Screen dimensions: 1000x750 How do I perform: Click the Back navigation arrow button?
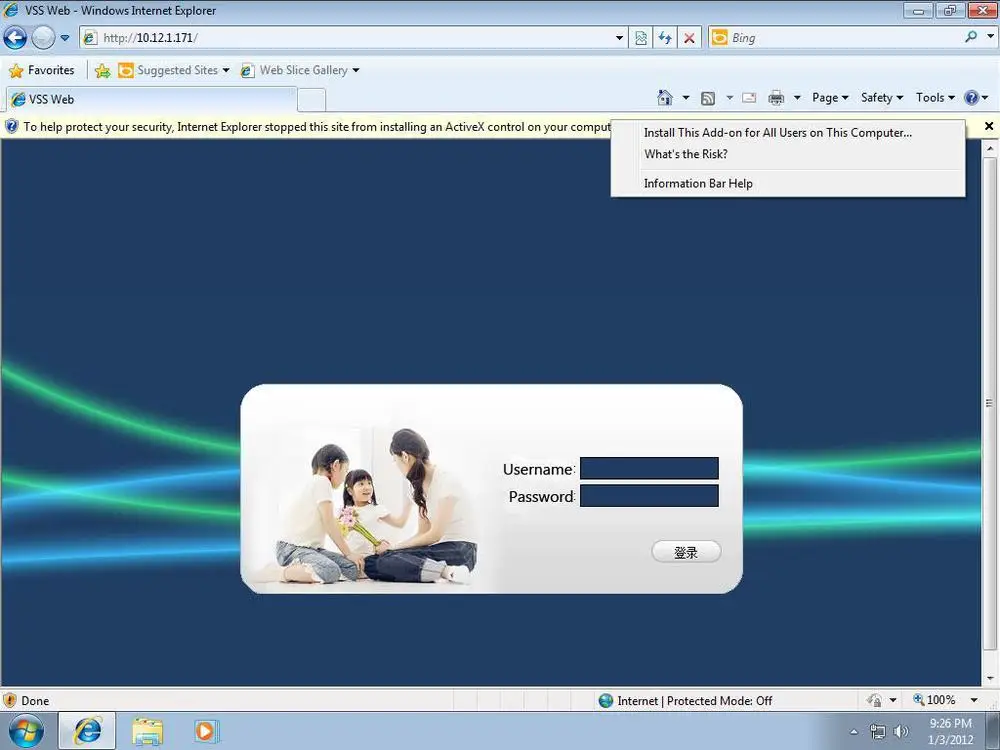pyautogui.click(x=15, y=38)
